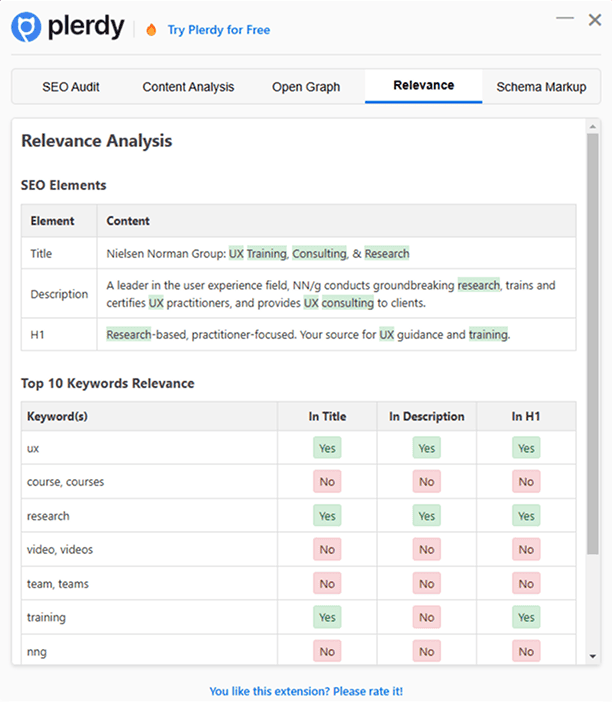Click nng row In Title No badge
Screen dimensions: 612x702
click(x=327, y=651)
